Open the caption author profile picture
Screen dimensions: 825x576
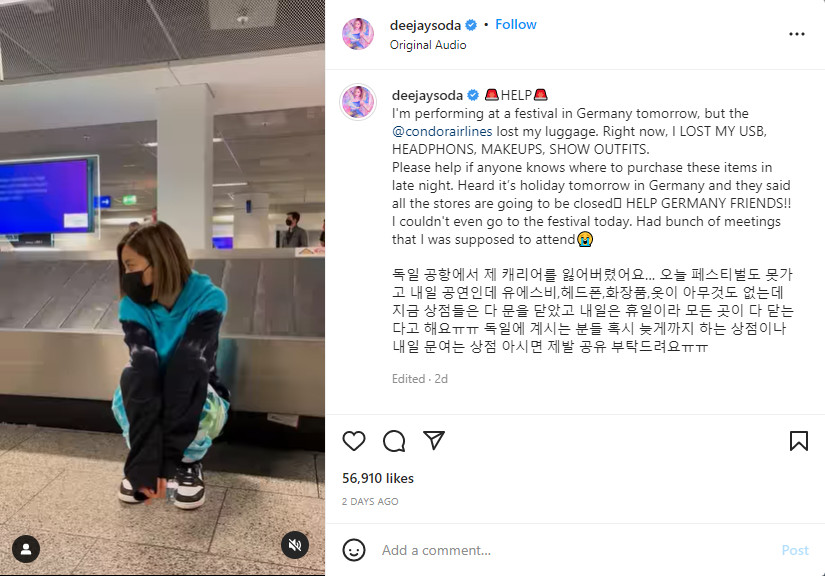pyautogui.click(x=358, y=102)
